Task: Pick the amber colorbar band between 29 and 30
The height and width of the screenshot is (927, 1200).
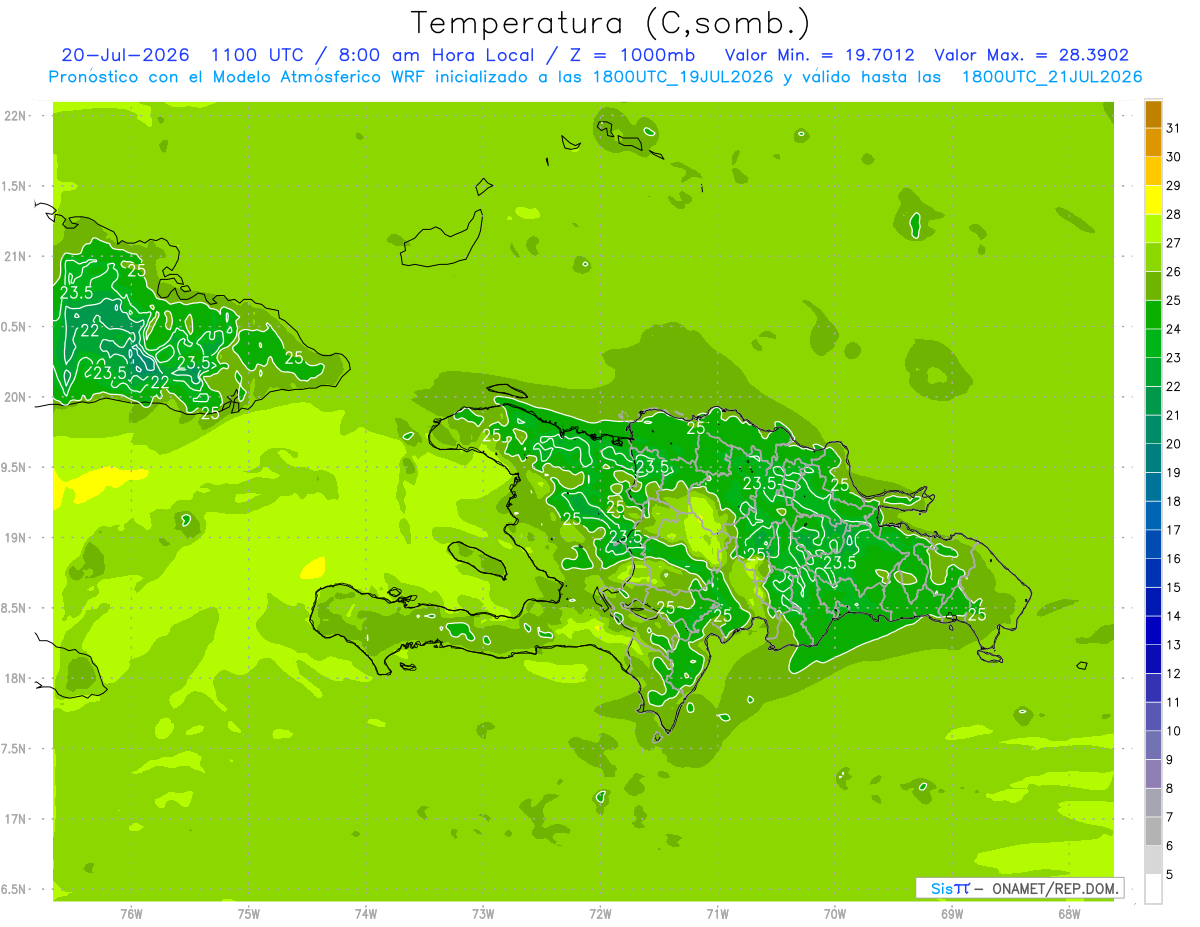Action: [x=1153, y=171]
